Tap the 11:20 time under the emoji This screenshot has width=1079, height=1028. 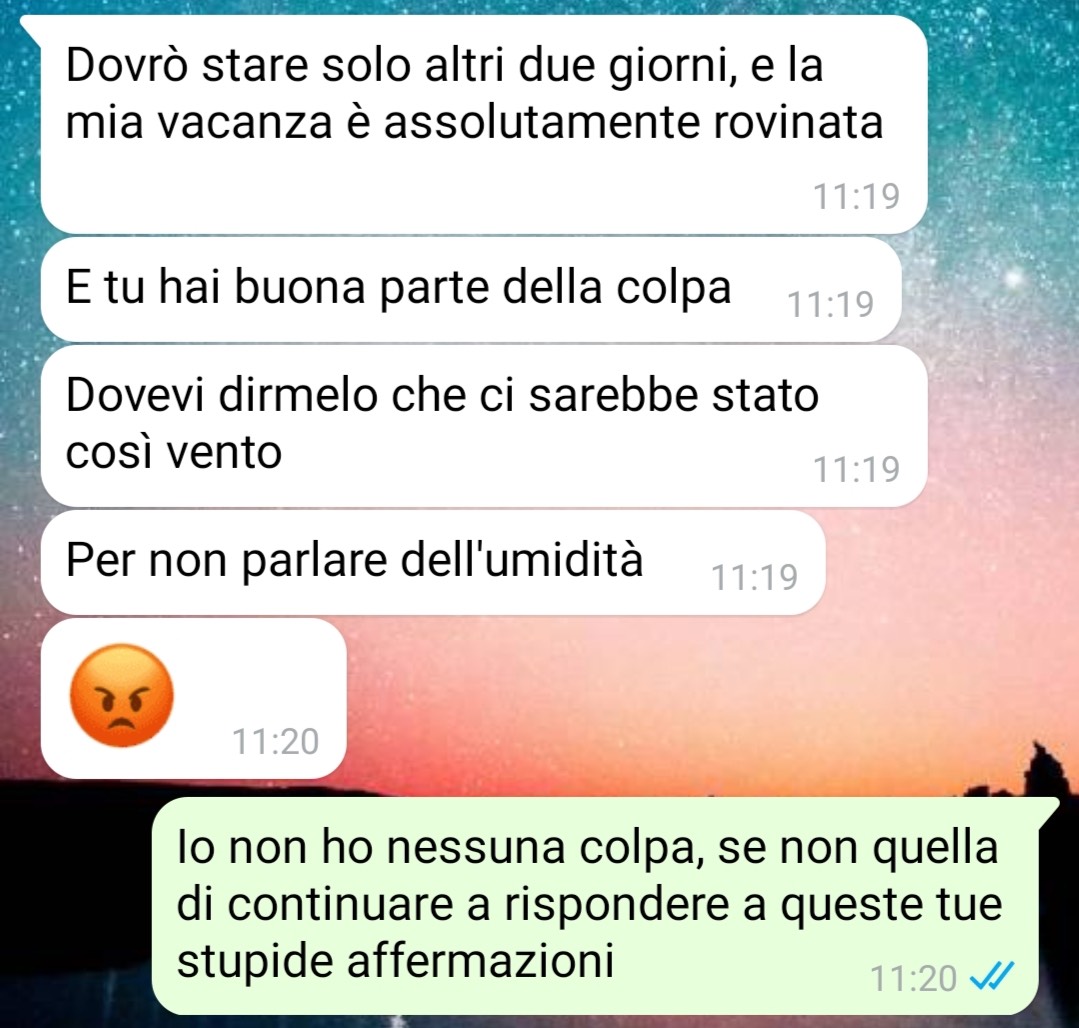click(x=275, y=741)
